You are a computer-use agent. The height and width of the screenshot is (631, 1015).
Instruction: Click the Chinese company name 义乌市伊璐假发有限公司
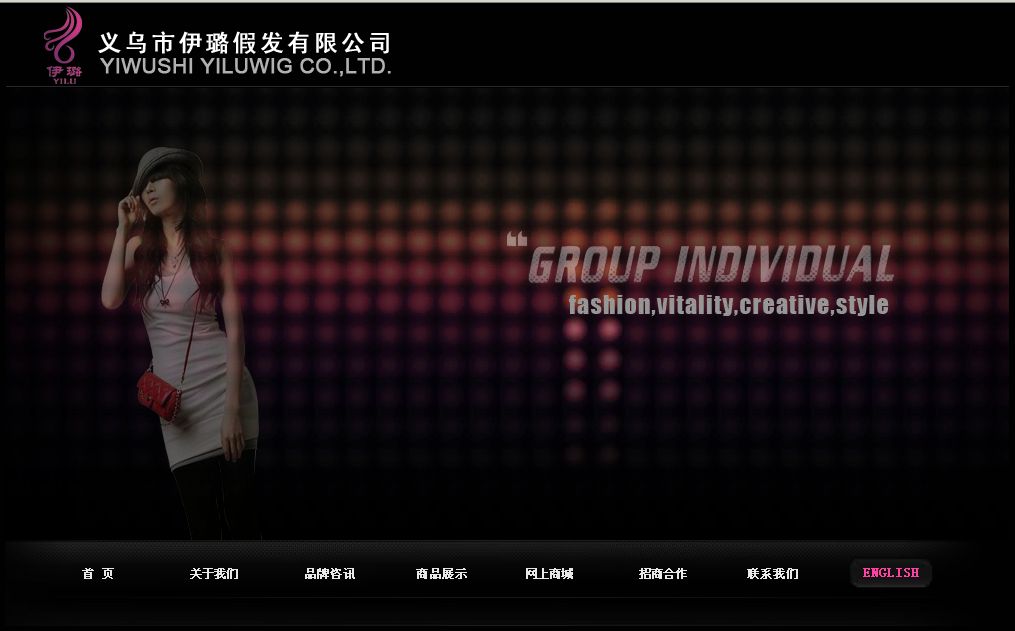(x=245, y=43)
